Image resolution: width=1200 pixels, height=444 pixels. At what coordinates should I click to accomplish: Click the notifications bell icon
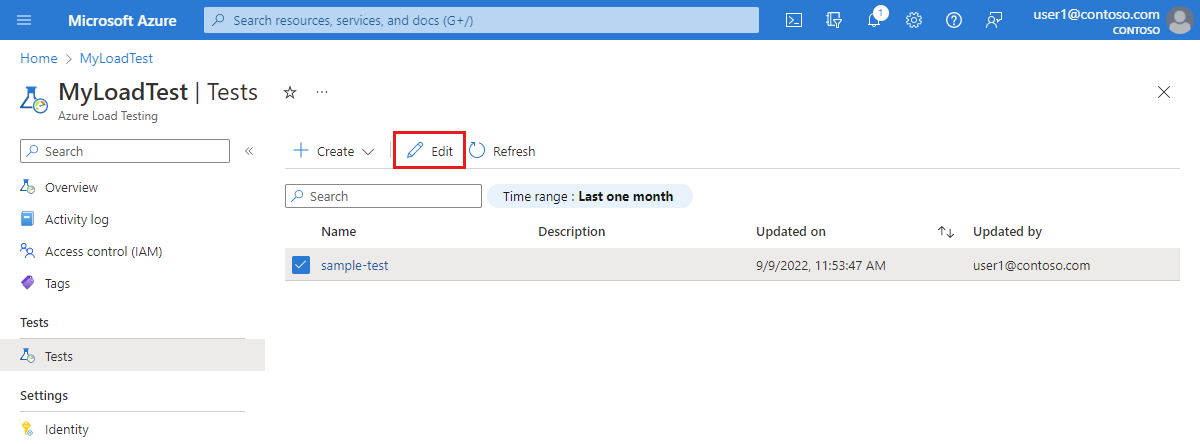coord(875,20)
